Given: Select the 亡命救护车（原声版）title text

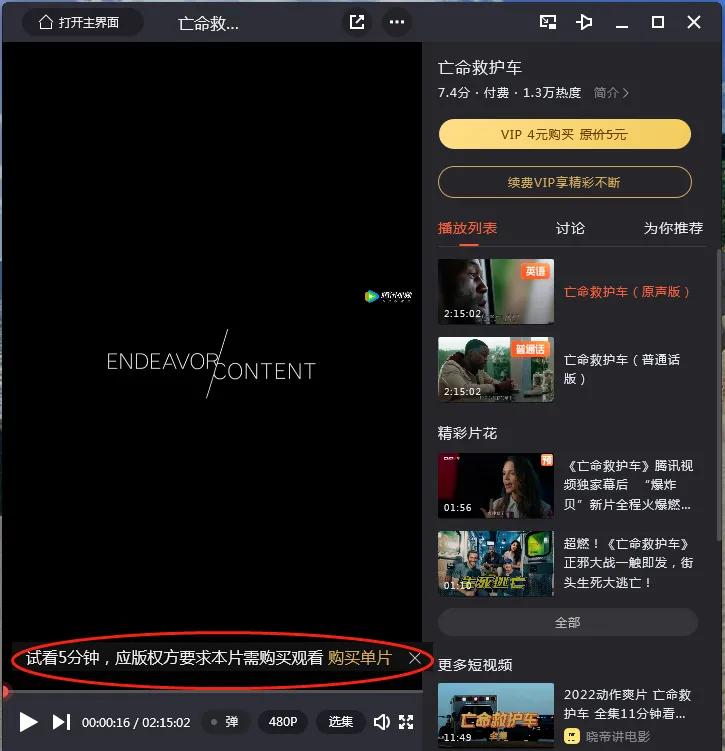Looking at the screenshot, I should [x=627, y=292].
